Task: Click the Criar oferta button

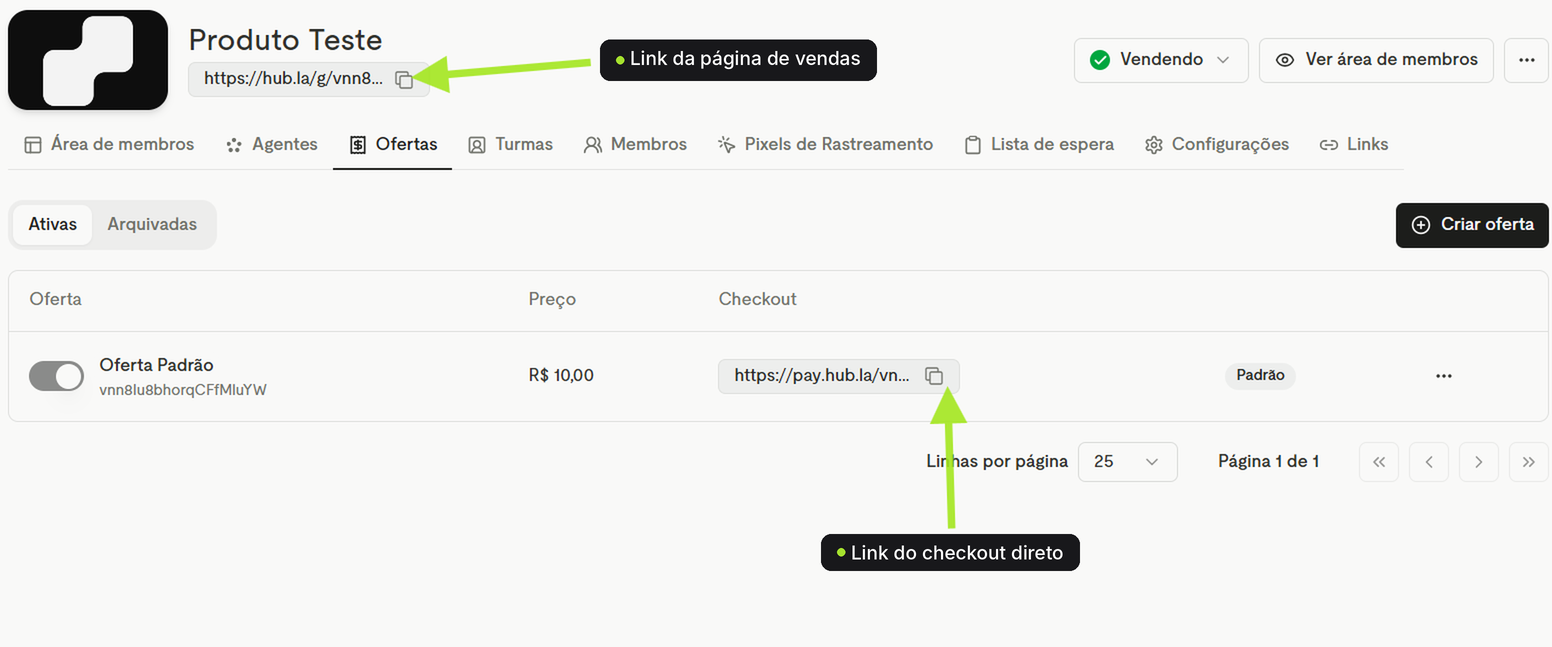Action: 1472,225
